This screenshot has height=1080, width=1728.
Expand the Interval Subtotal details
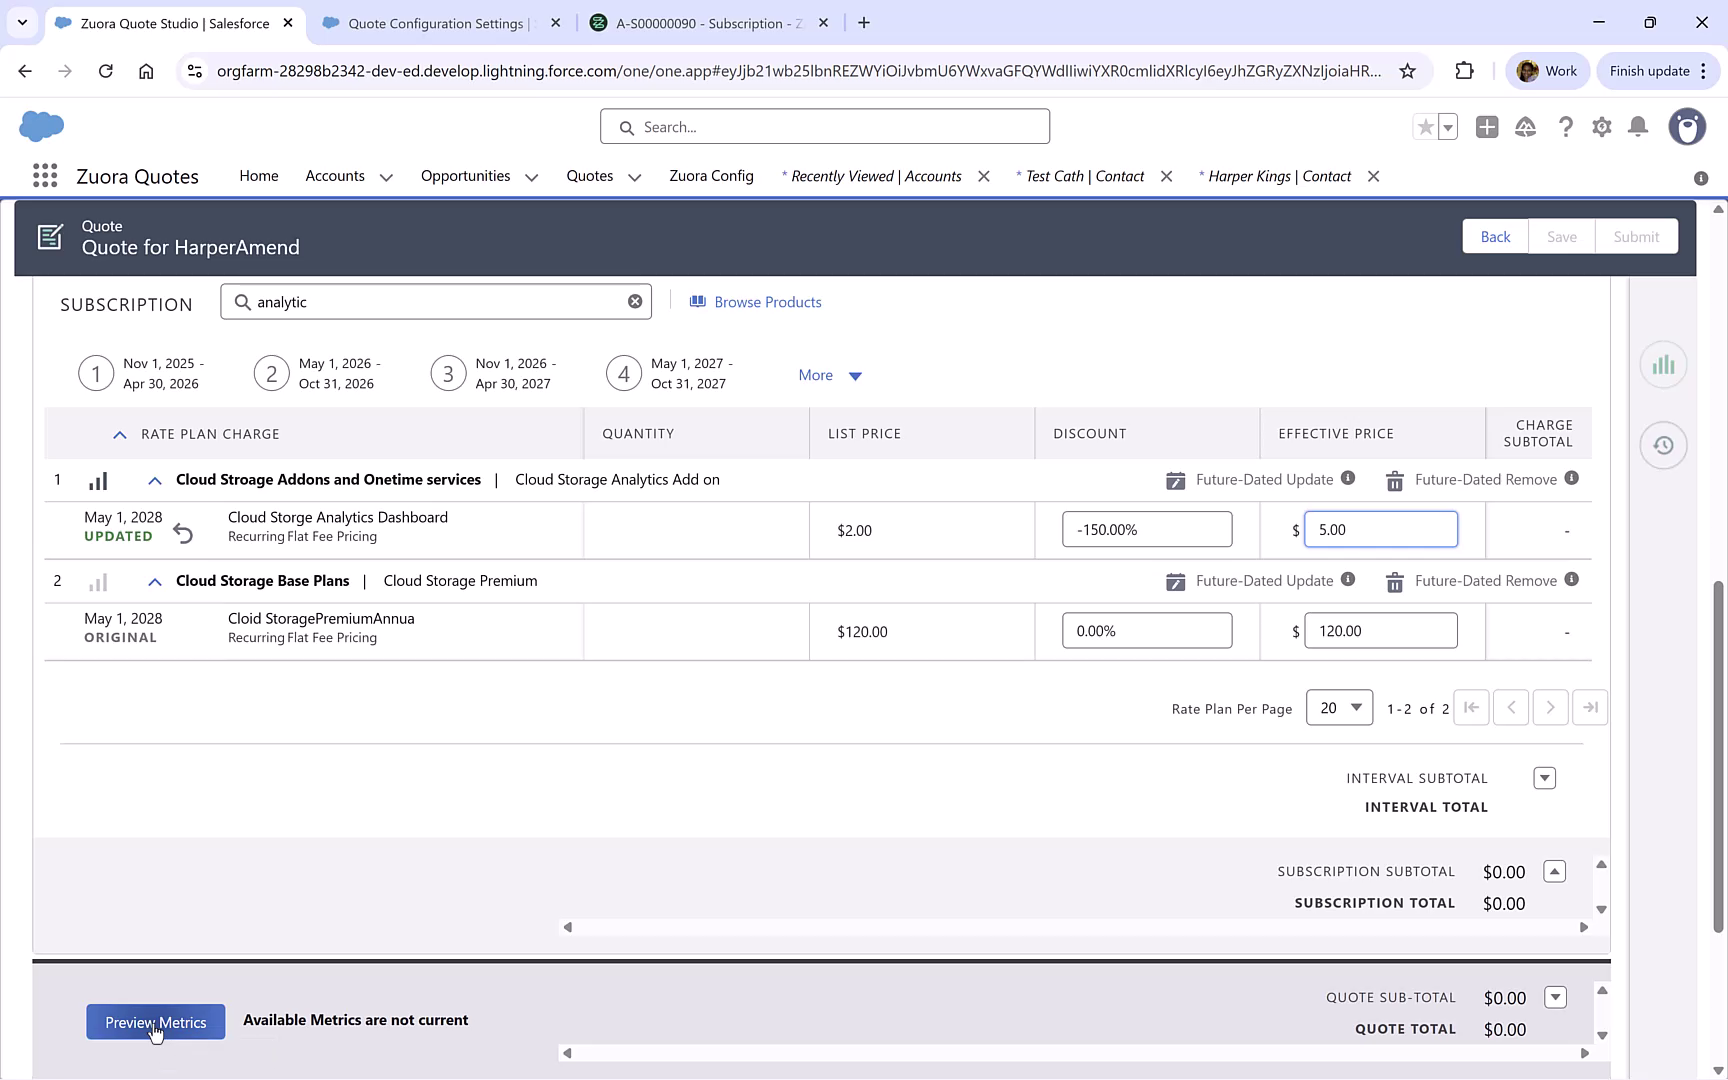coord(1544,777)
